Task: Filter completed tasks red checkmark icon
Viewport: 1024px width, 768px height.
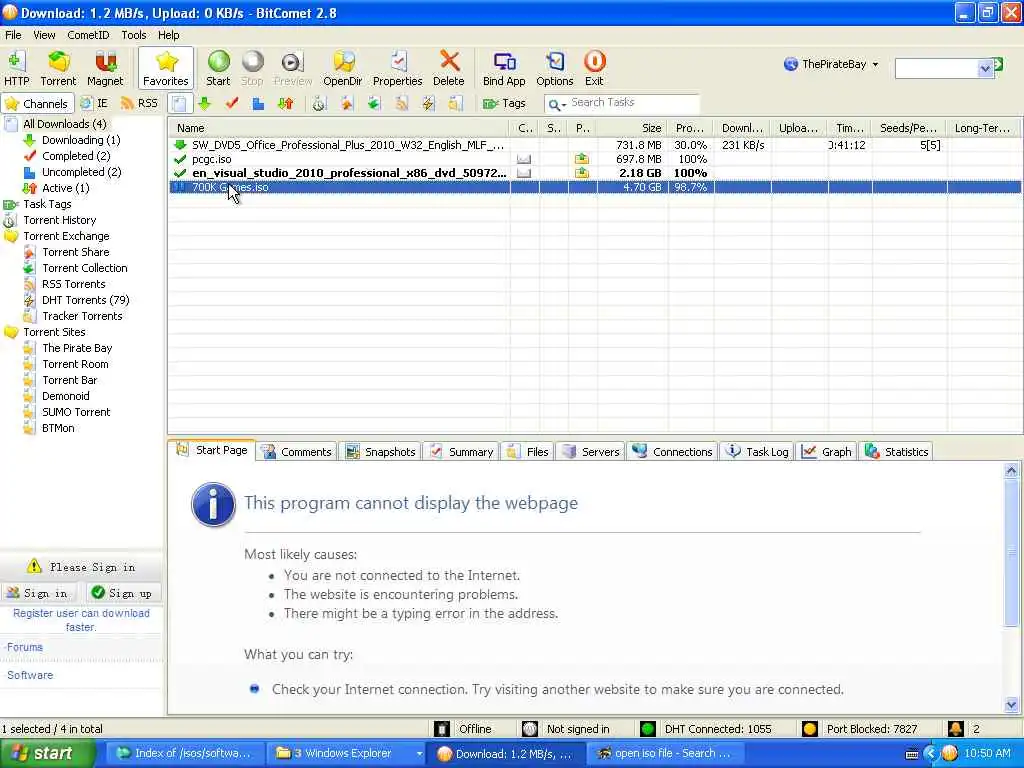Action: point(232,103)
